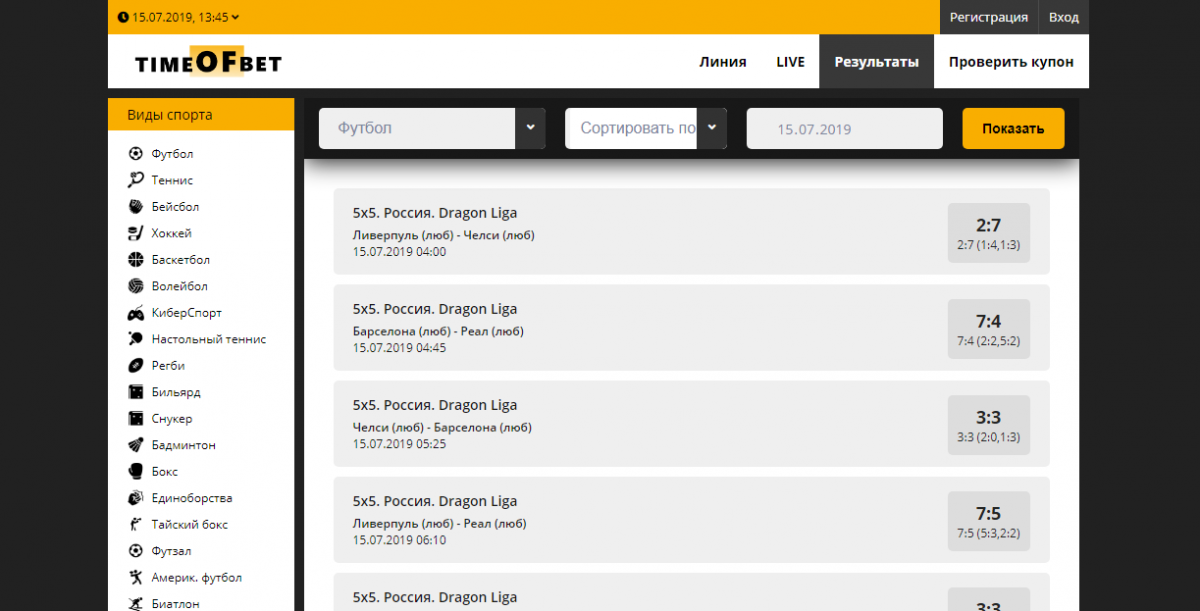Click the gamepad icon for КиберСпорт
Image resolution: width=1200 pixels, height=611 pixels.
click(136, 313)
